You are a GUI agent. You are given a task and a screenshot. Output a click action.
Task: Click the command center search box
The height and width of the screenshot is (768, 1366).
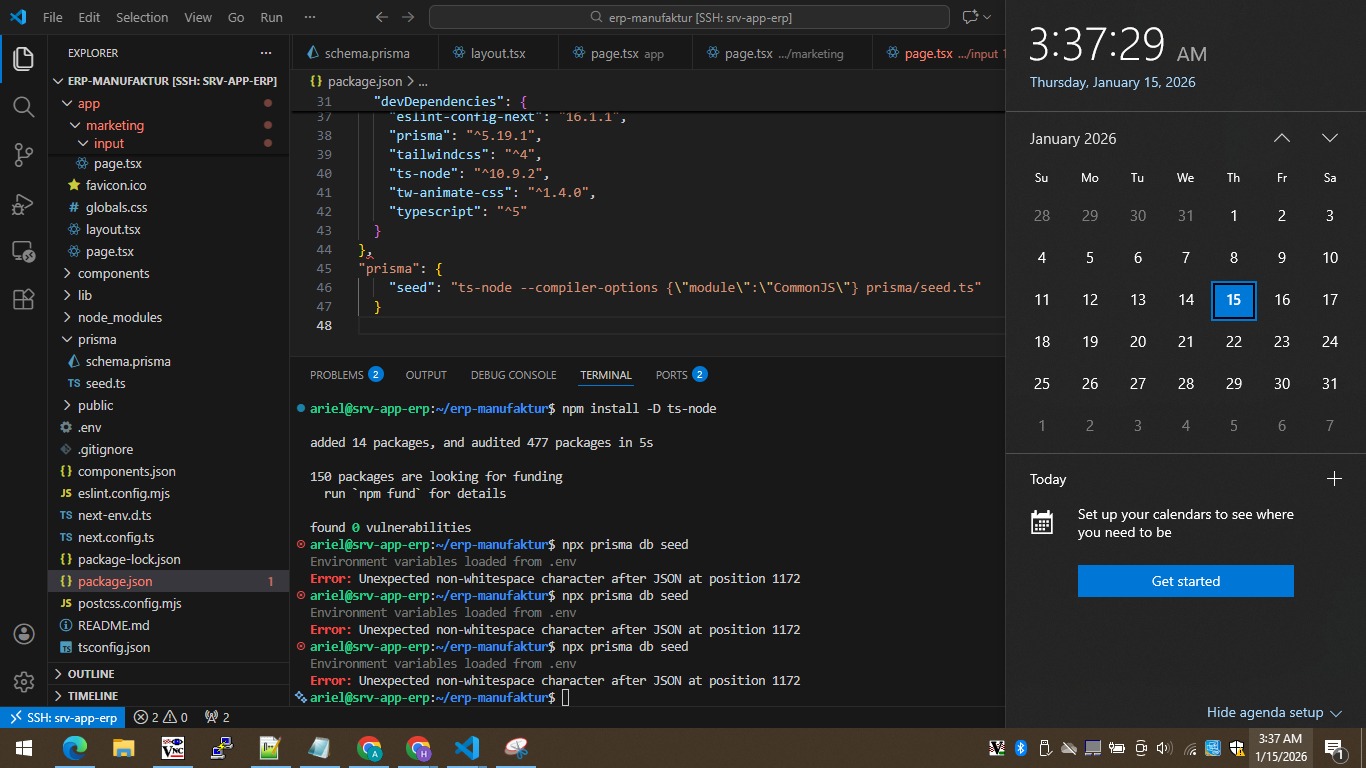[x=689, y=17]
